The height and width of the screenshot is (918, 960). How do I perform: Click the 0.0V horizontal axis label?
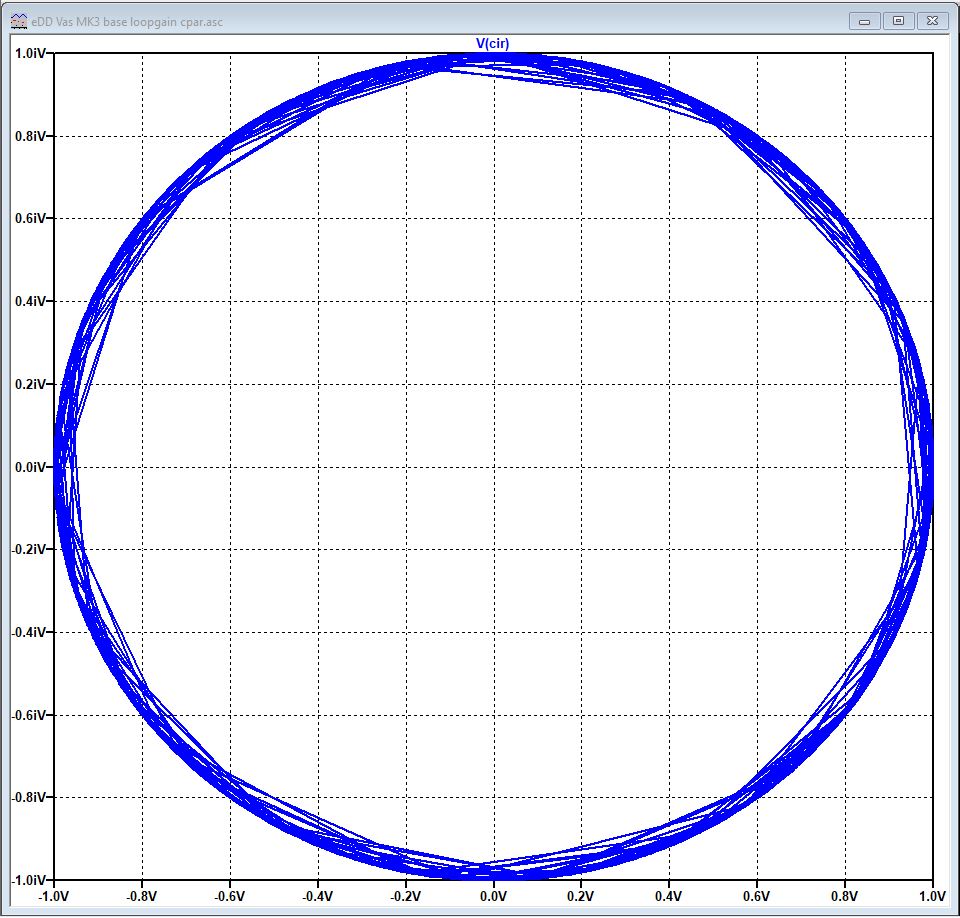tap(493, 897)
